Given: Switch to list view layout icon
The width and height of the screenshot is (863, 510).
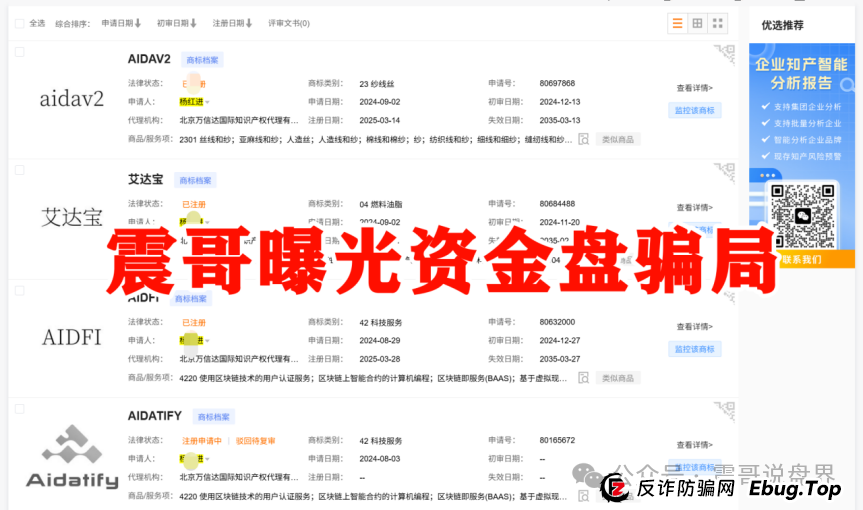Looking at the screenshot, I should point(677,23).
